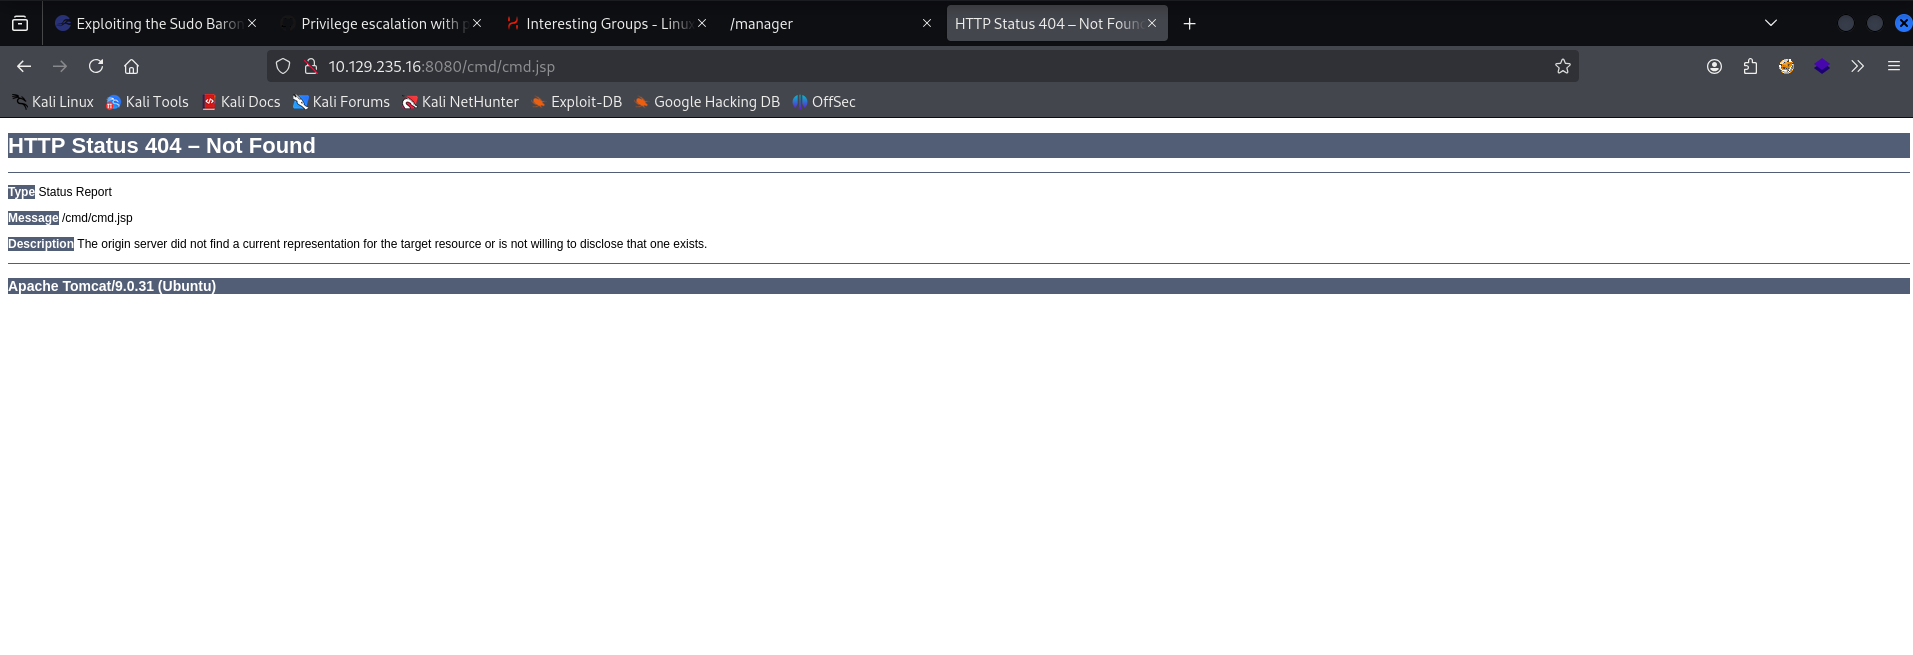The width and height of the screenshot is (1913, 655).
Task: Open the Exploit-DB bookmark
Action: pos(576,102)
